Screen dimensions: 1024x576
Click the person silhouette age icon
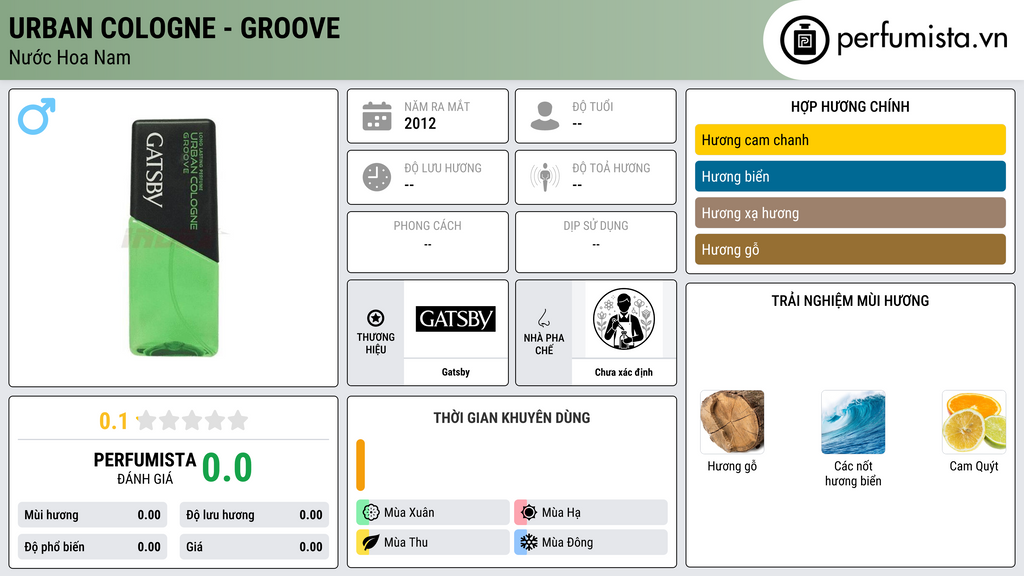coord(545,116)
